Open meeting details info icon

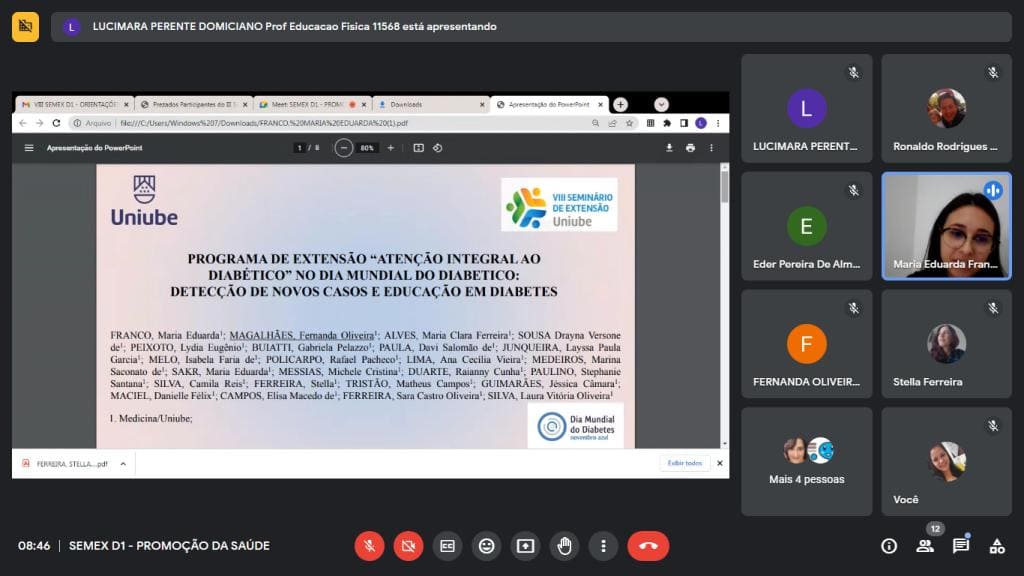(x=889, y=546)
